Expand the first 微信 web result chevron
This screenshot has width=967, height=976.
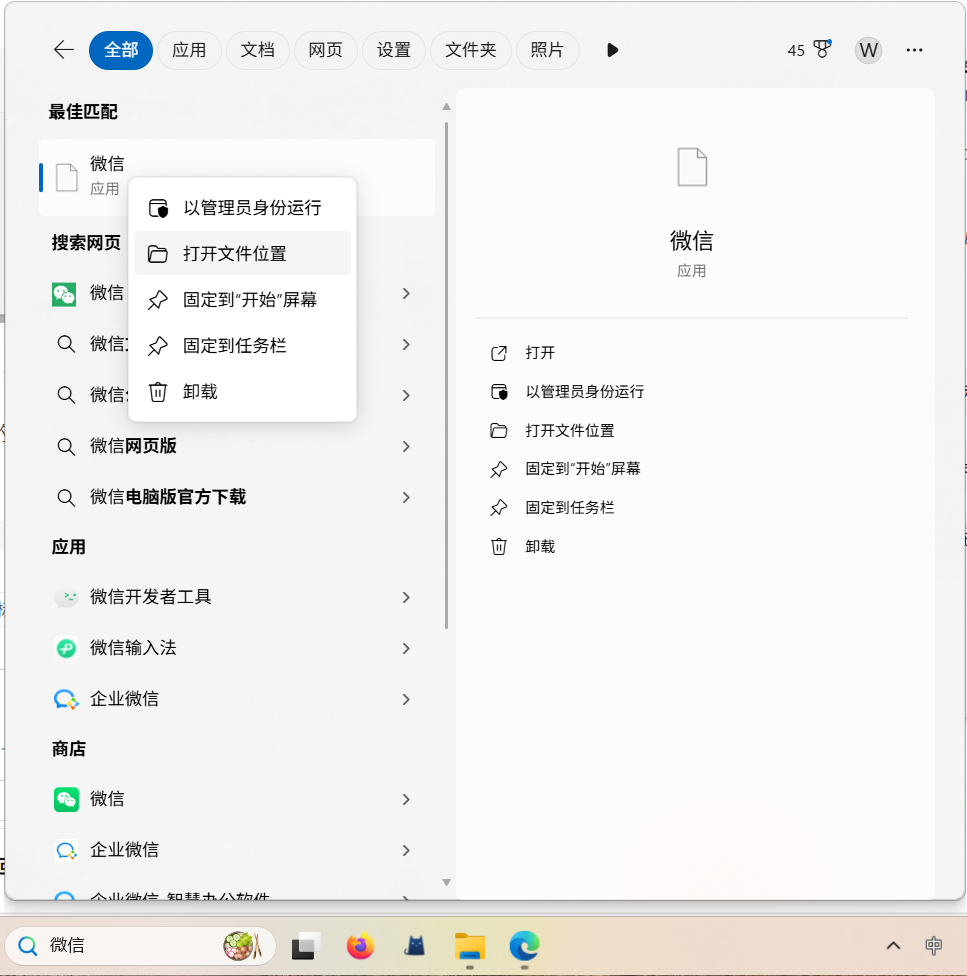tap(406, 293)
